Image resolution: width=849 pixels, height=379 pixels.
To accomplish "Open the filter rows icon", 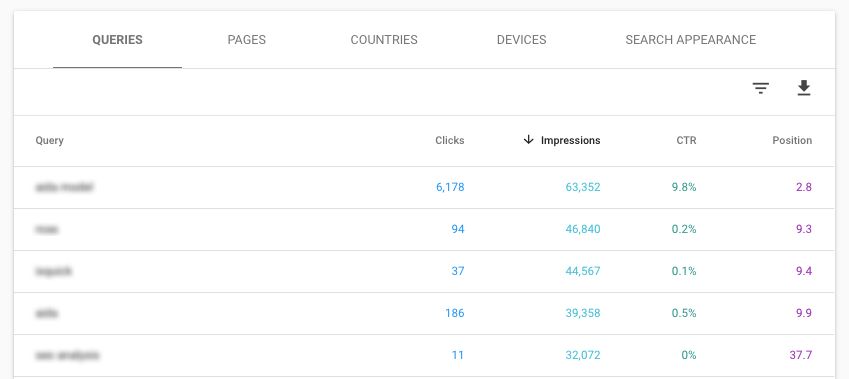I will [x=761, y=88].
